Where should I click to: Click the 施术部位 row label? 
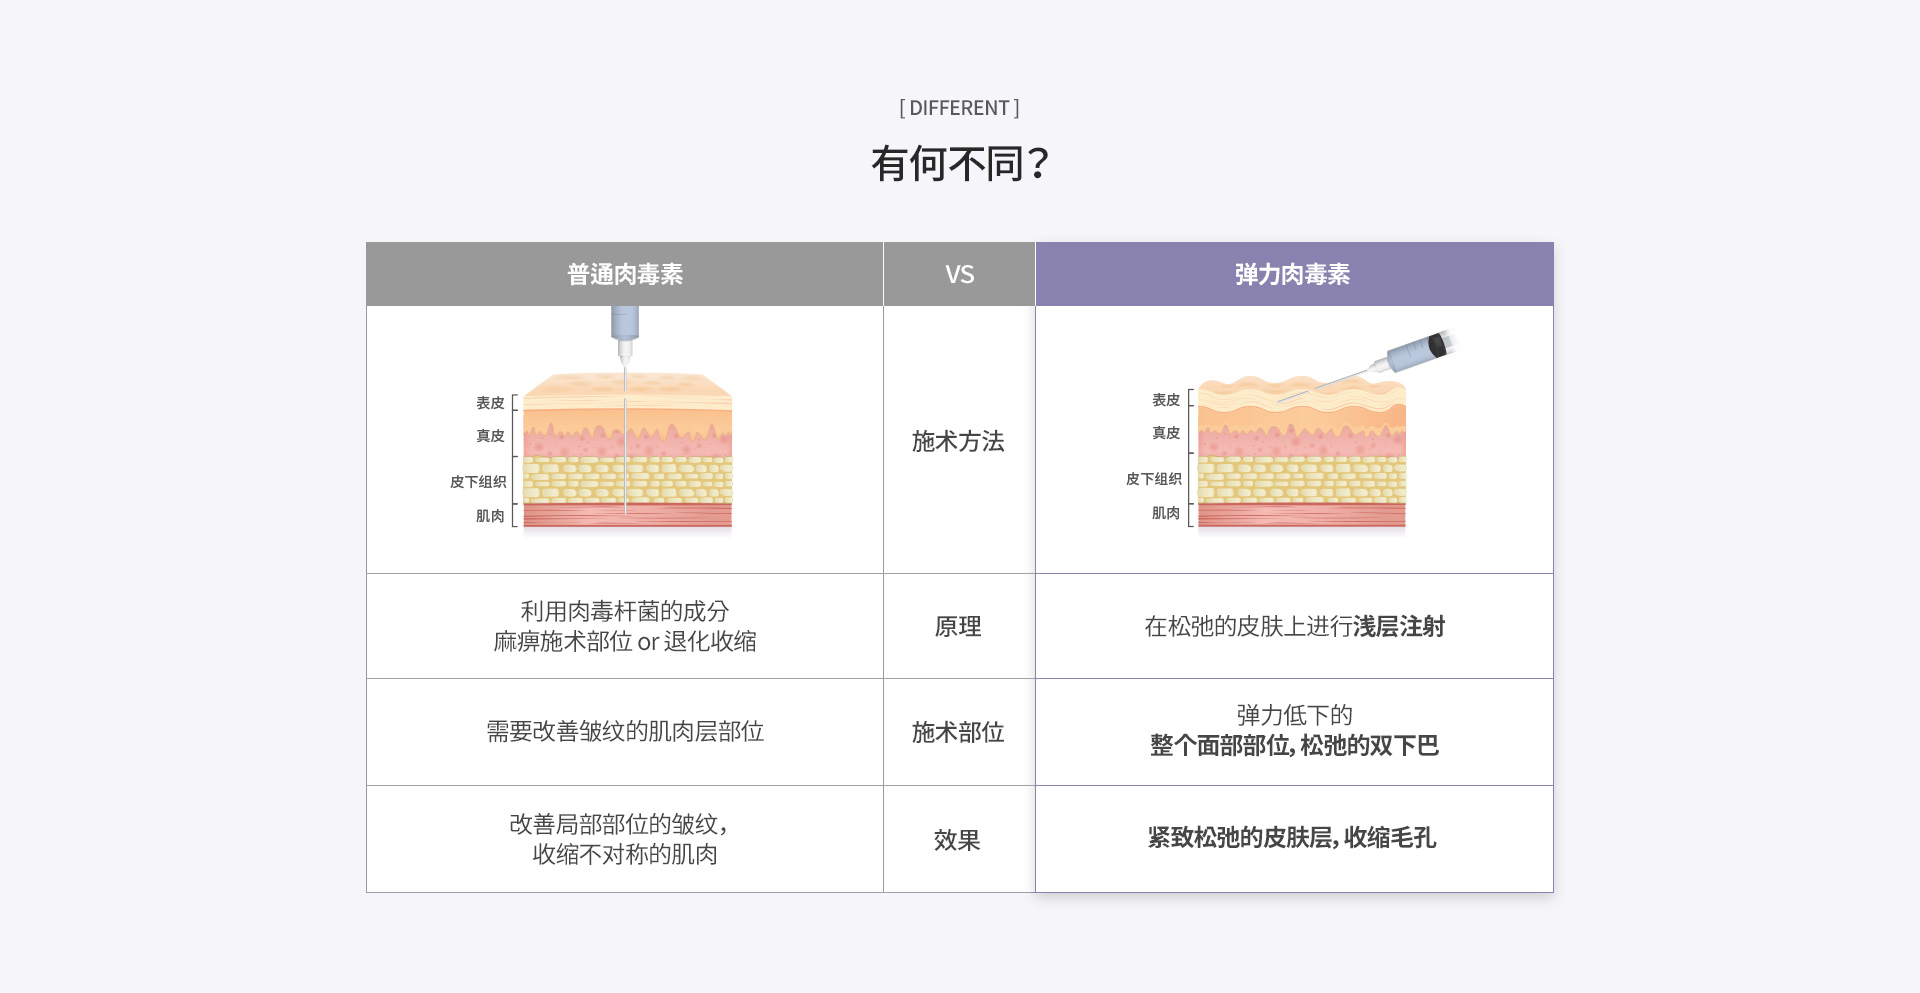pyautogui.click(x=958, y=732)
